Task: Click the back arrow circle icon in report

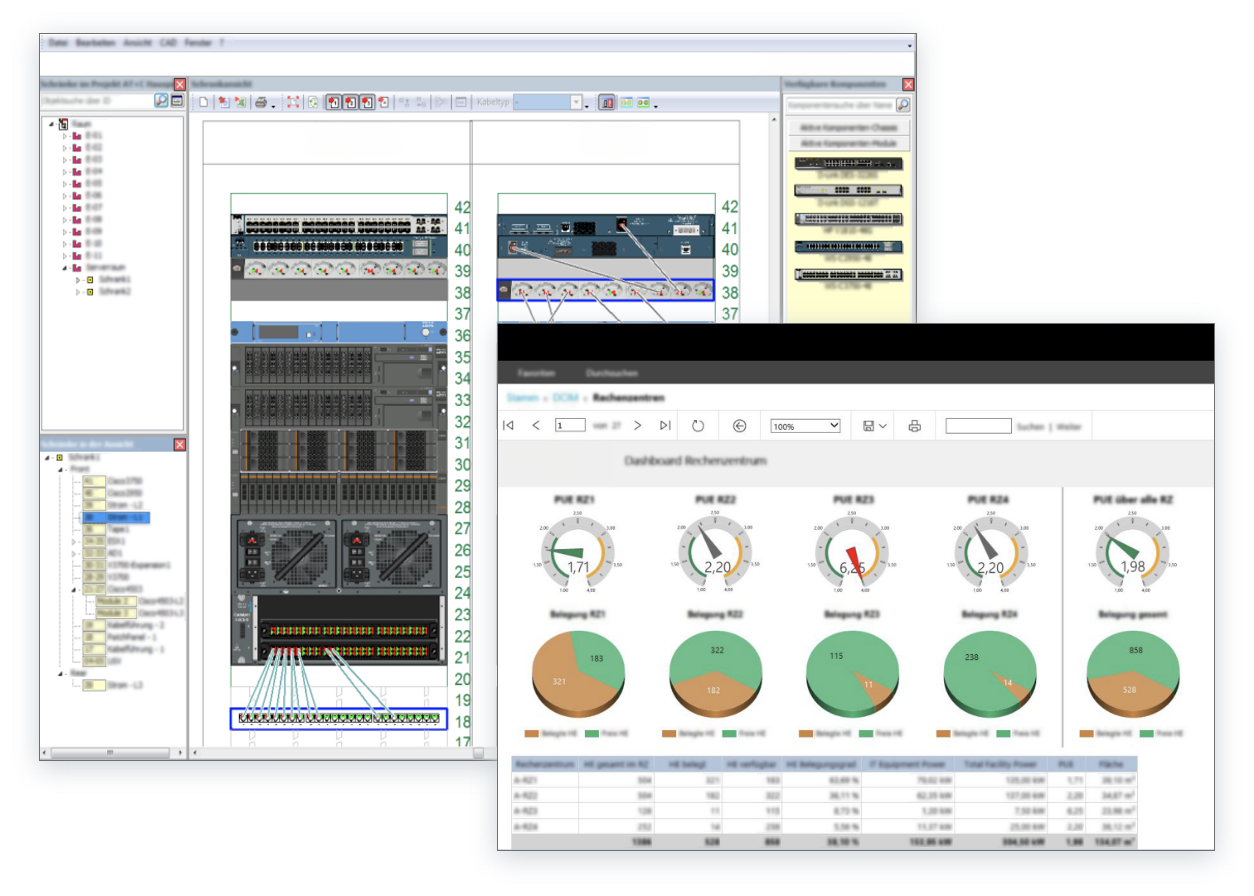Action: point(739,426)
